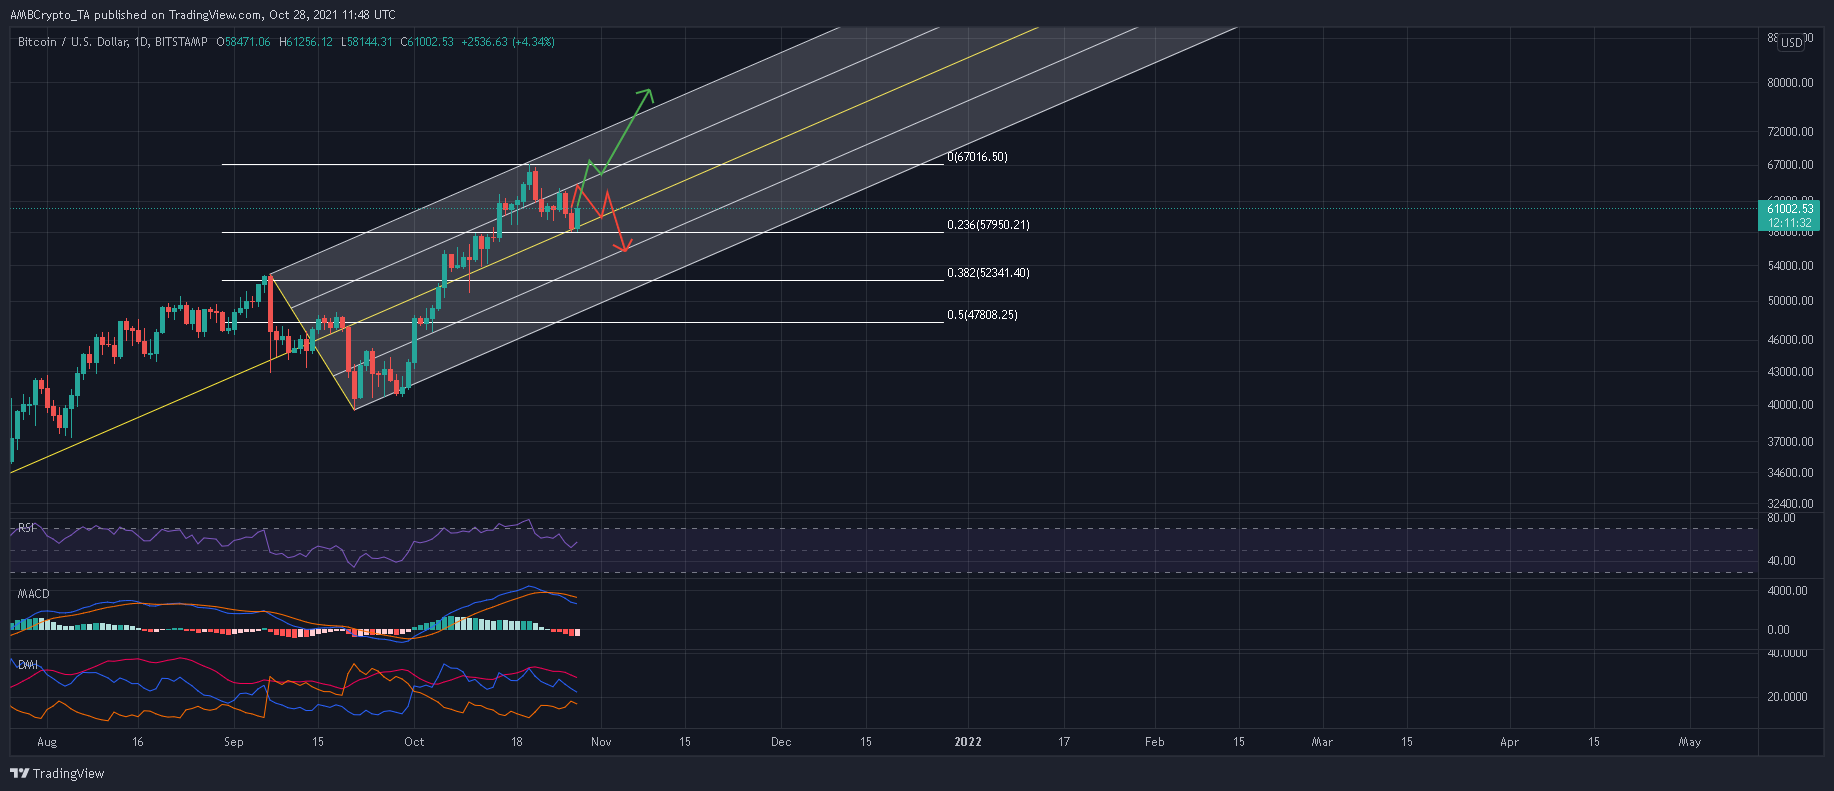Viewport: 1834px width, 791px height.
Task: Click the 54000.00 price axis label
Action: tap(1790, 266)
